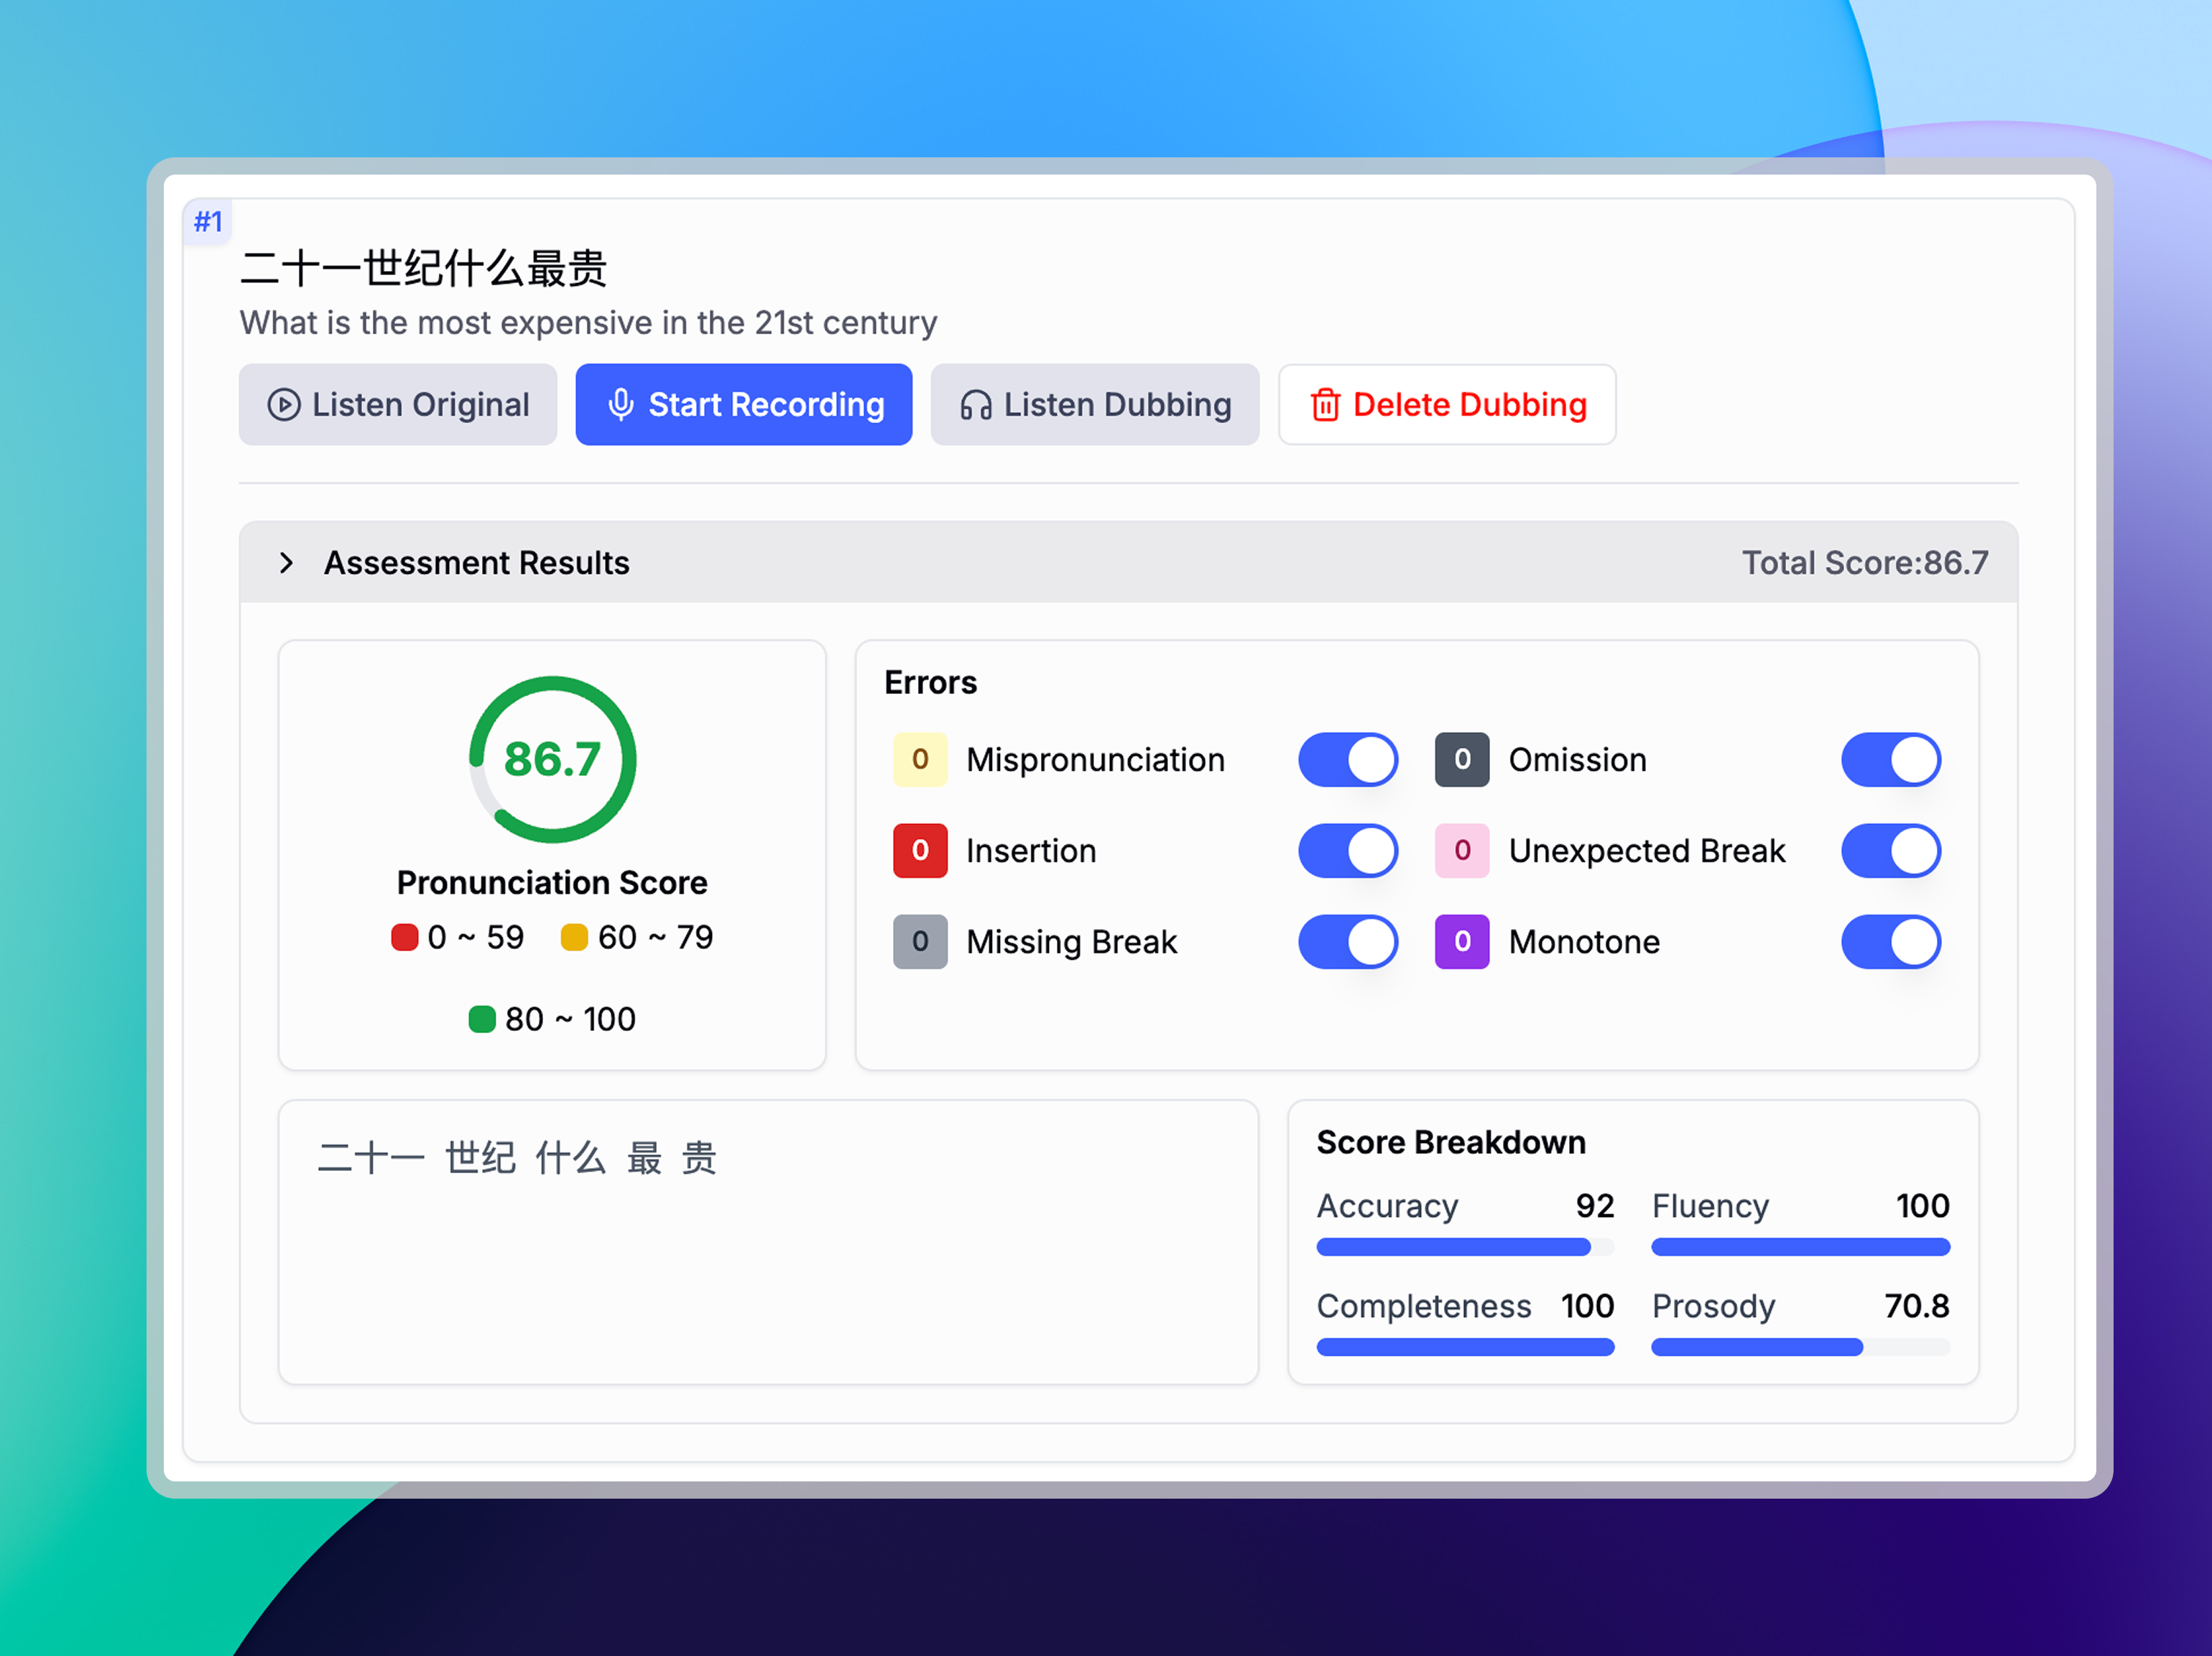Screen dimensions: 2212x1656
Task: Click the purple Monotone error badge
Action: point(1461,941)
